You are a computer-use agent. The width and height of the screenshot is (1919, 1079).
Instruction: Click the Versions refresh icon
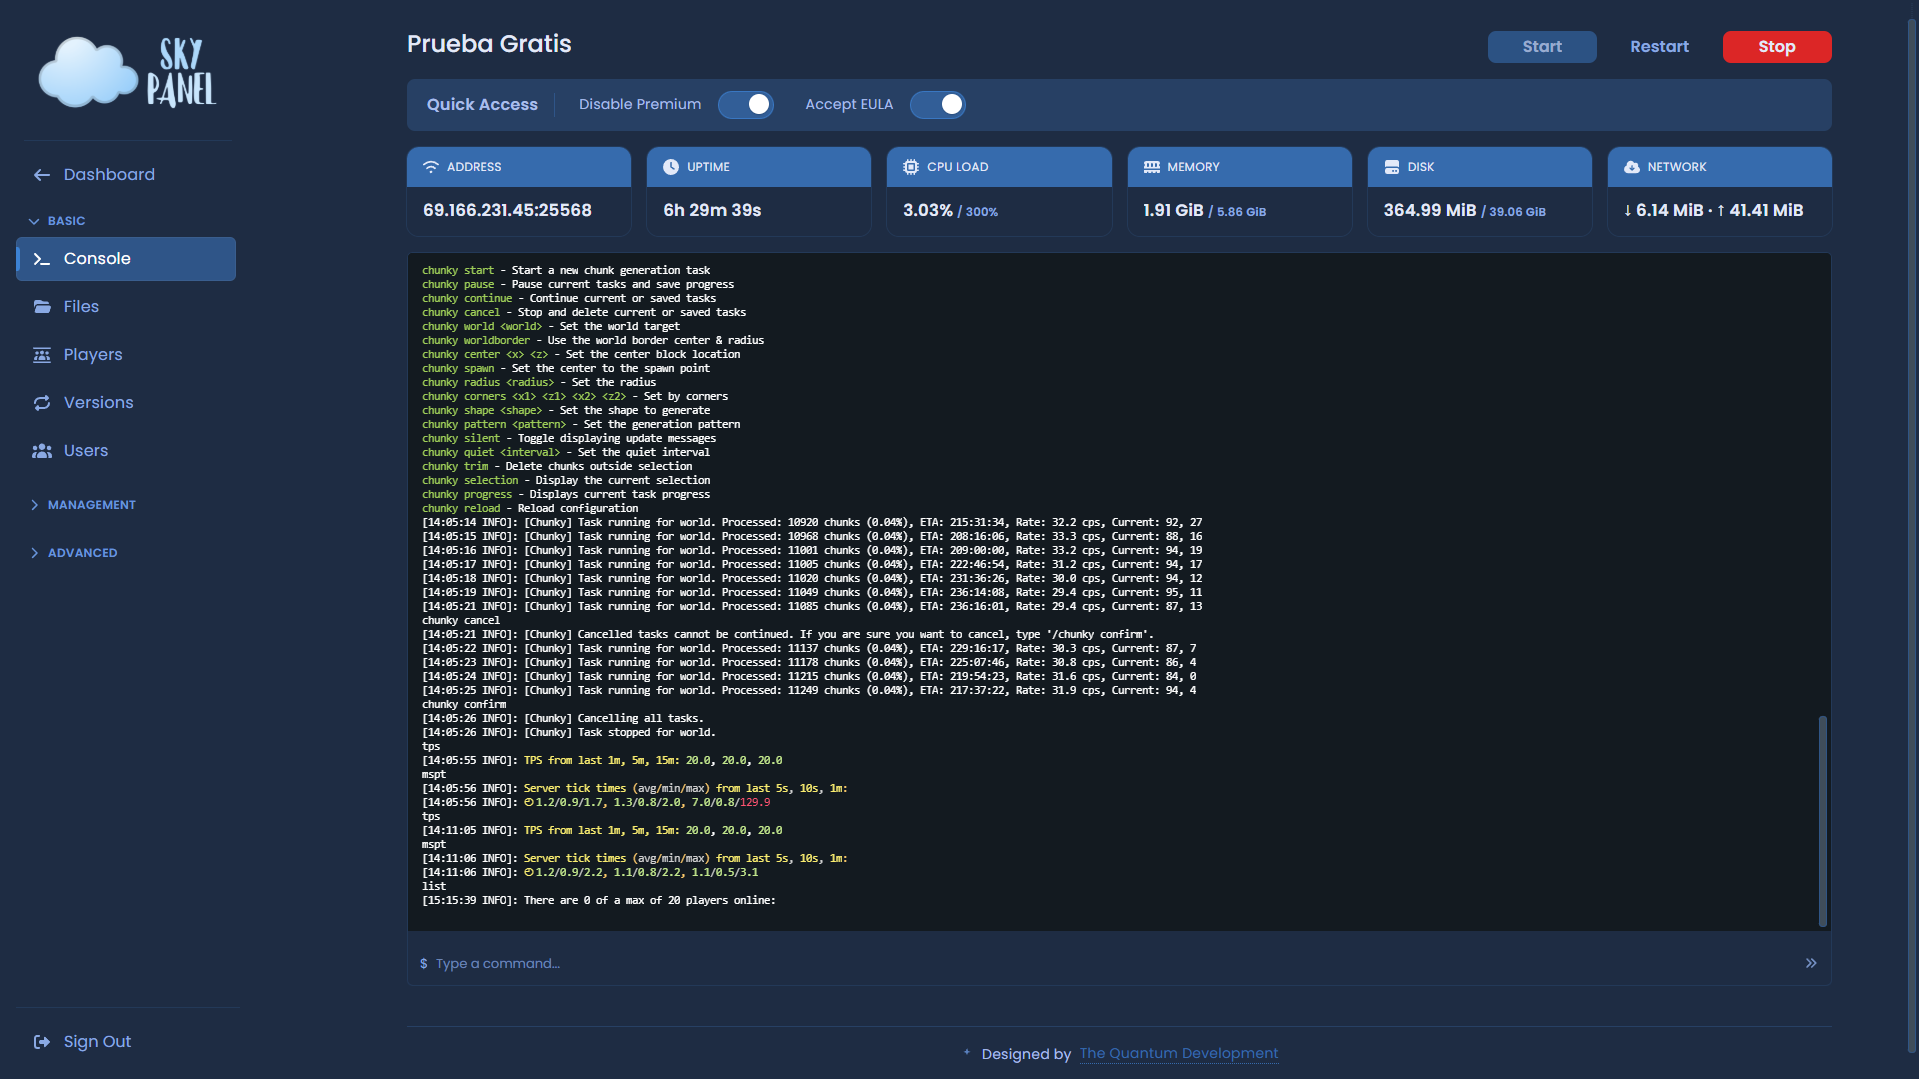click(42, 403)
